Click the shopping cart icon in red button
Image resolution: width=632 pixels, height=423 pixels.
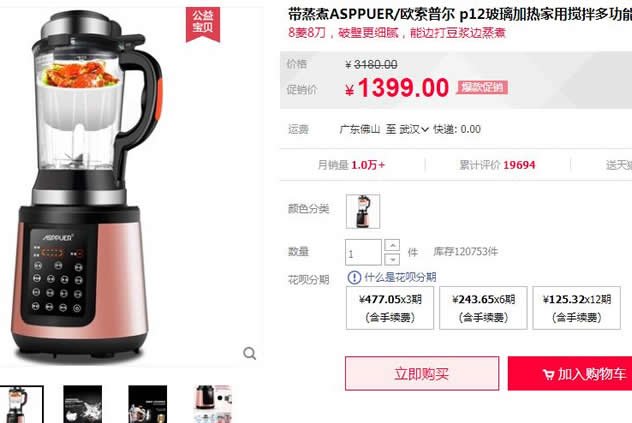pyautogui.click(x=548, y=375)
